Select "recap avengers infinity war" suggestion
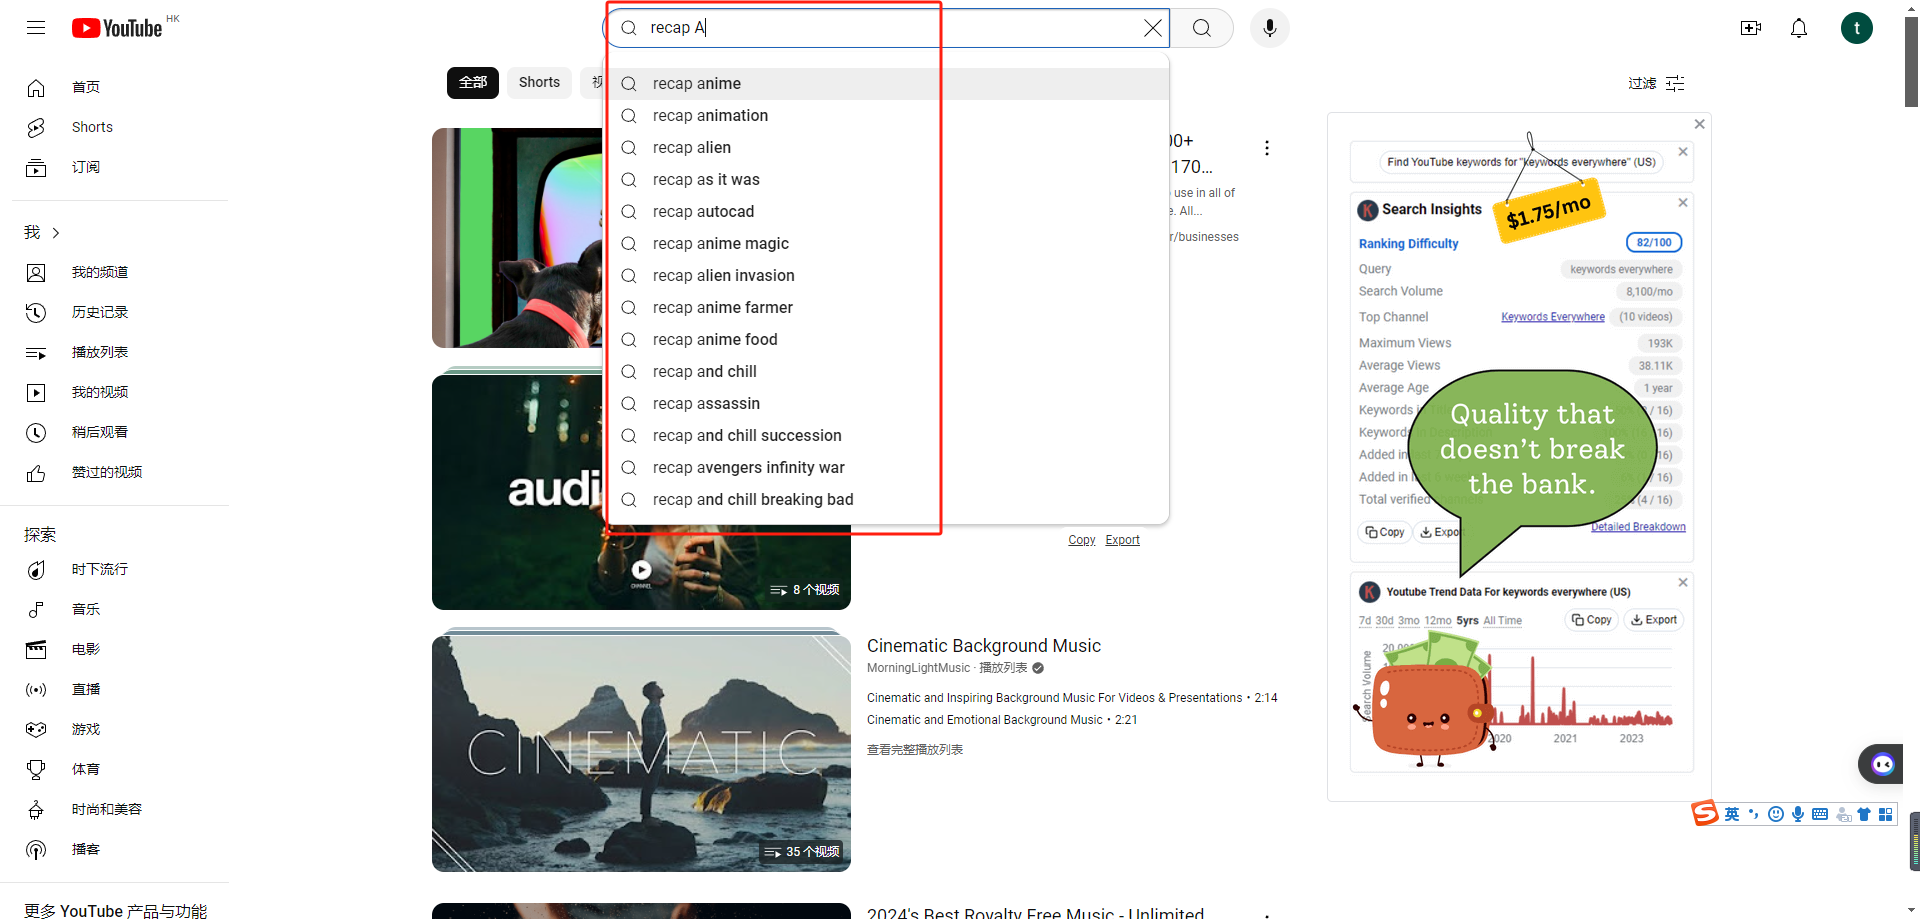 (x=748, y=467)
